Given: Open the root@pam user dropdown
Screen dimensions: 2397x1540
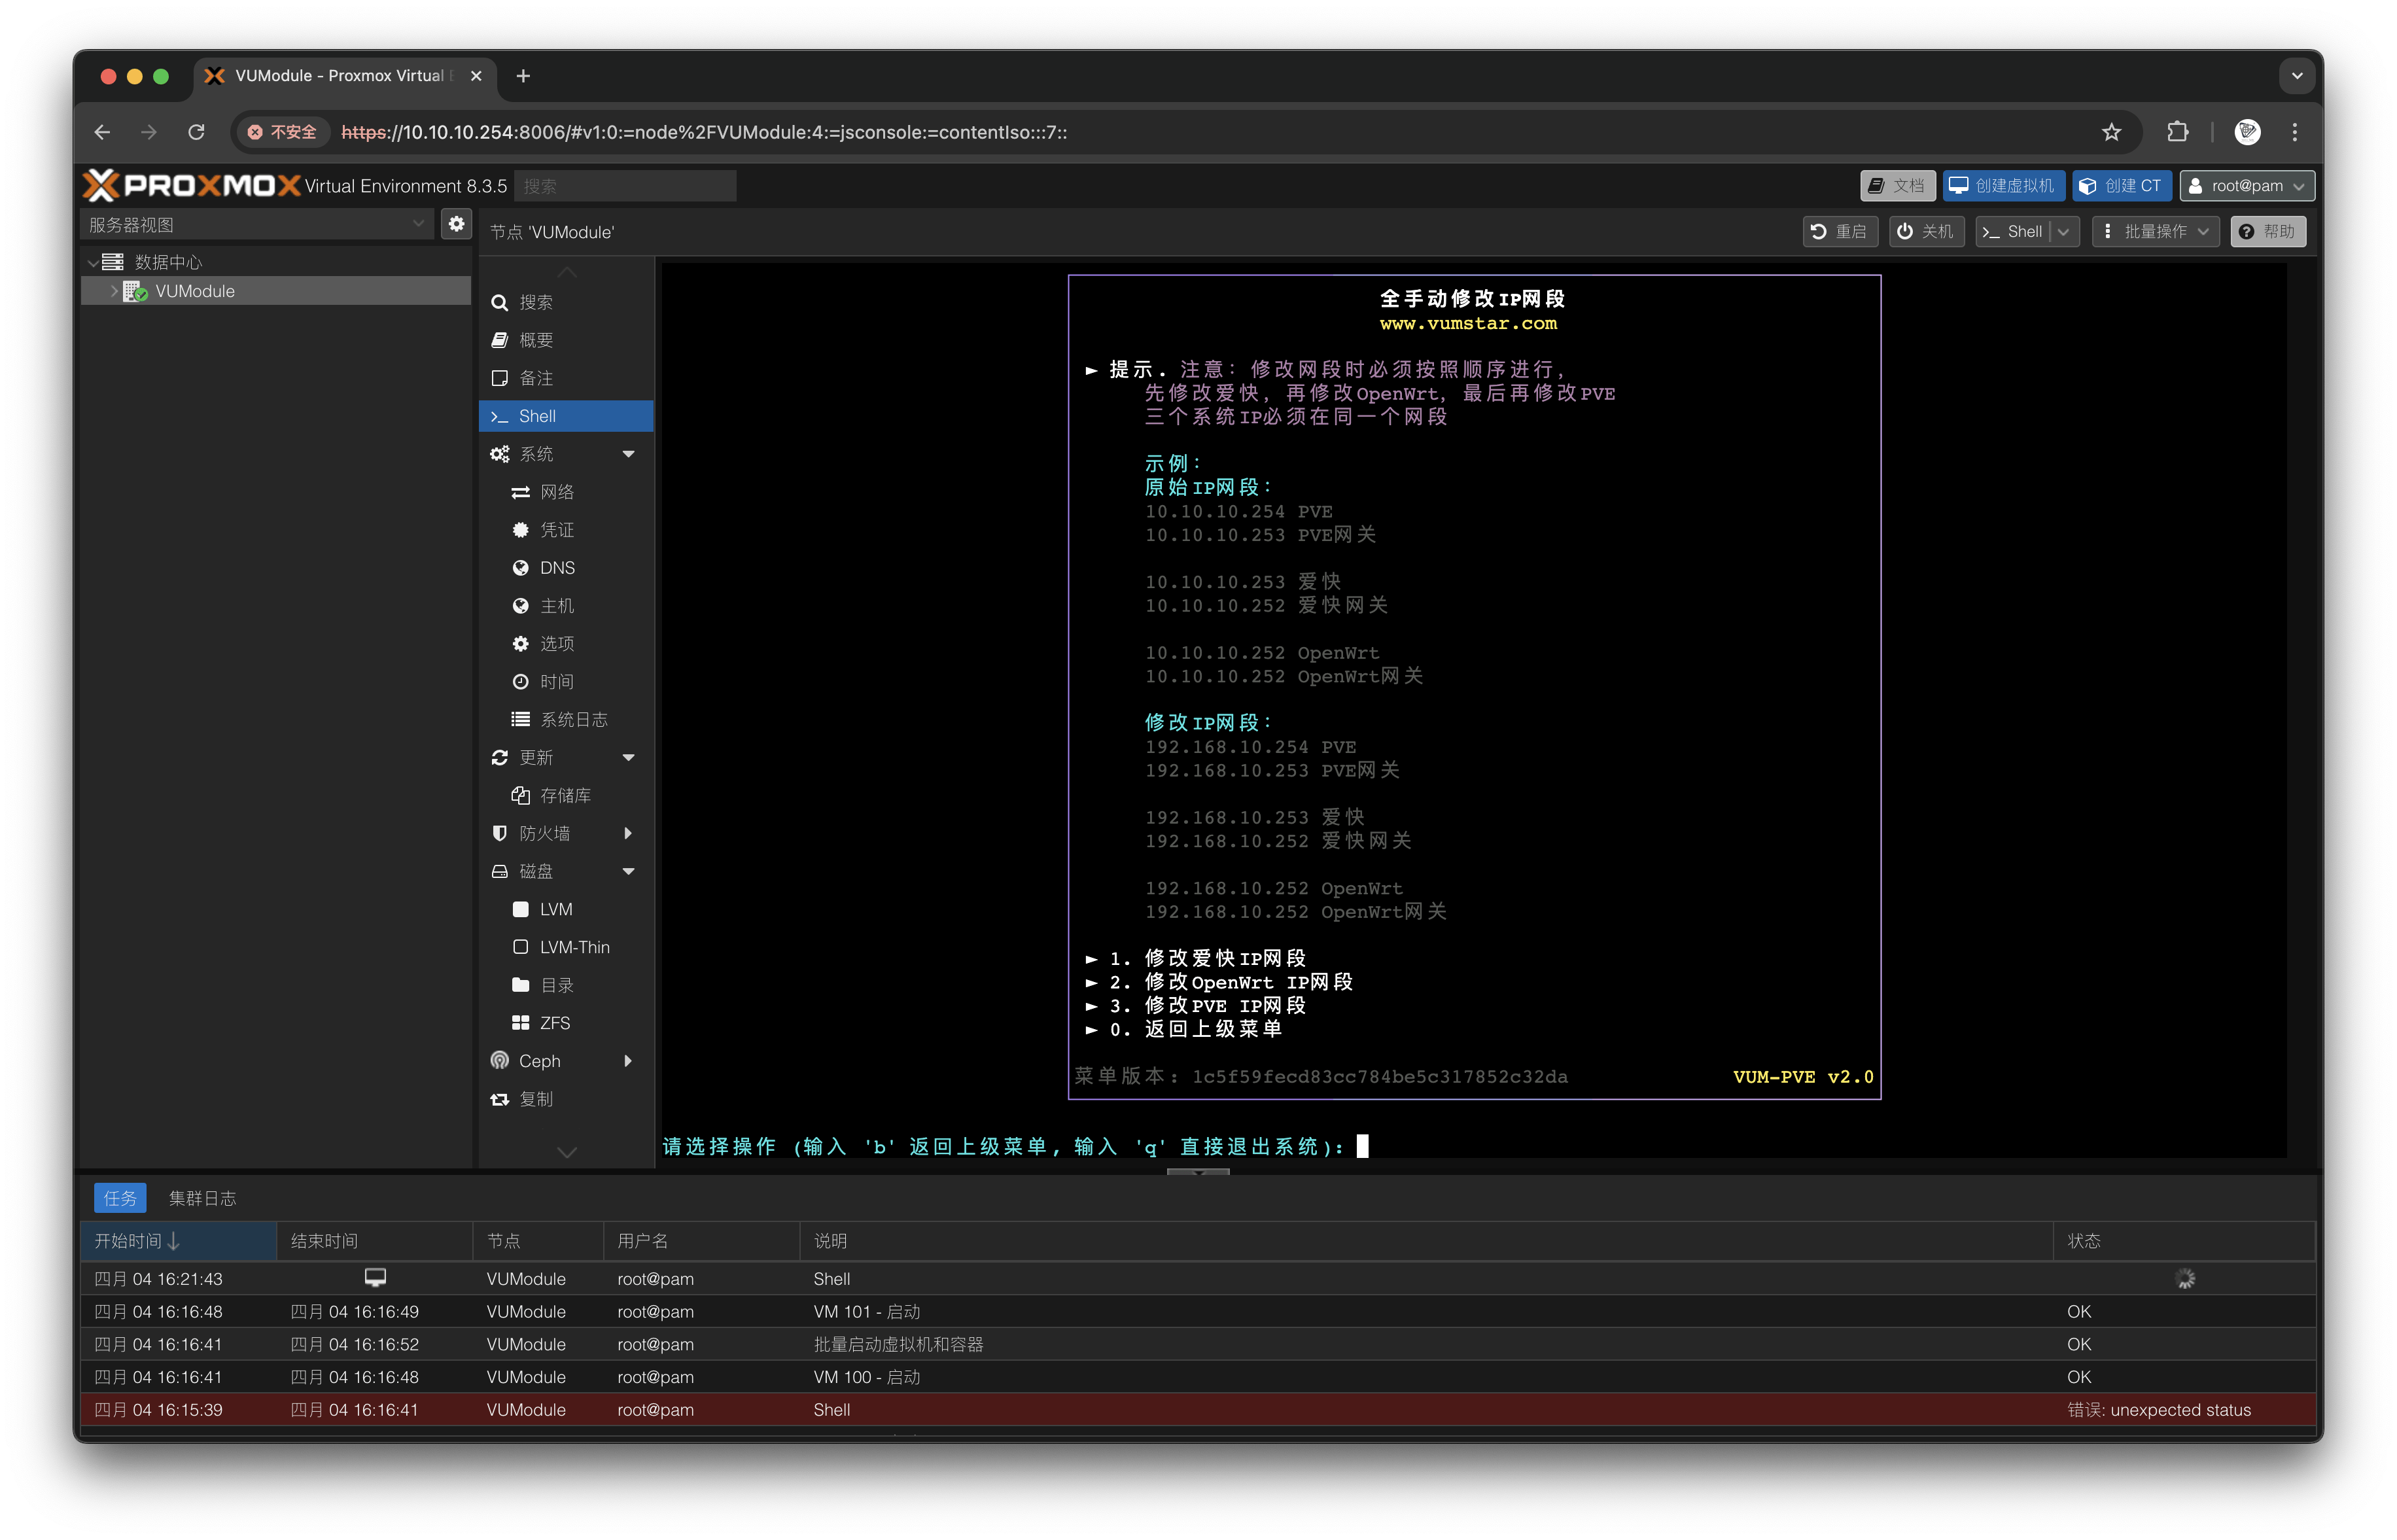Looking at the screenshot, I should 2246,186.
